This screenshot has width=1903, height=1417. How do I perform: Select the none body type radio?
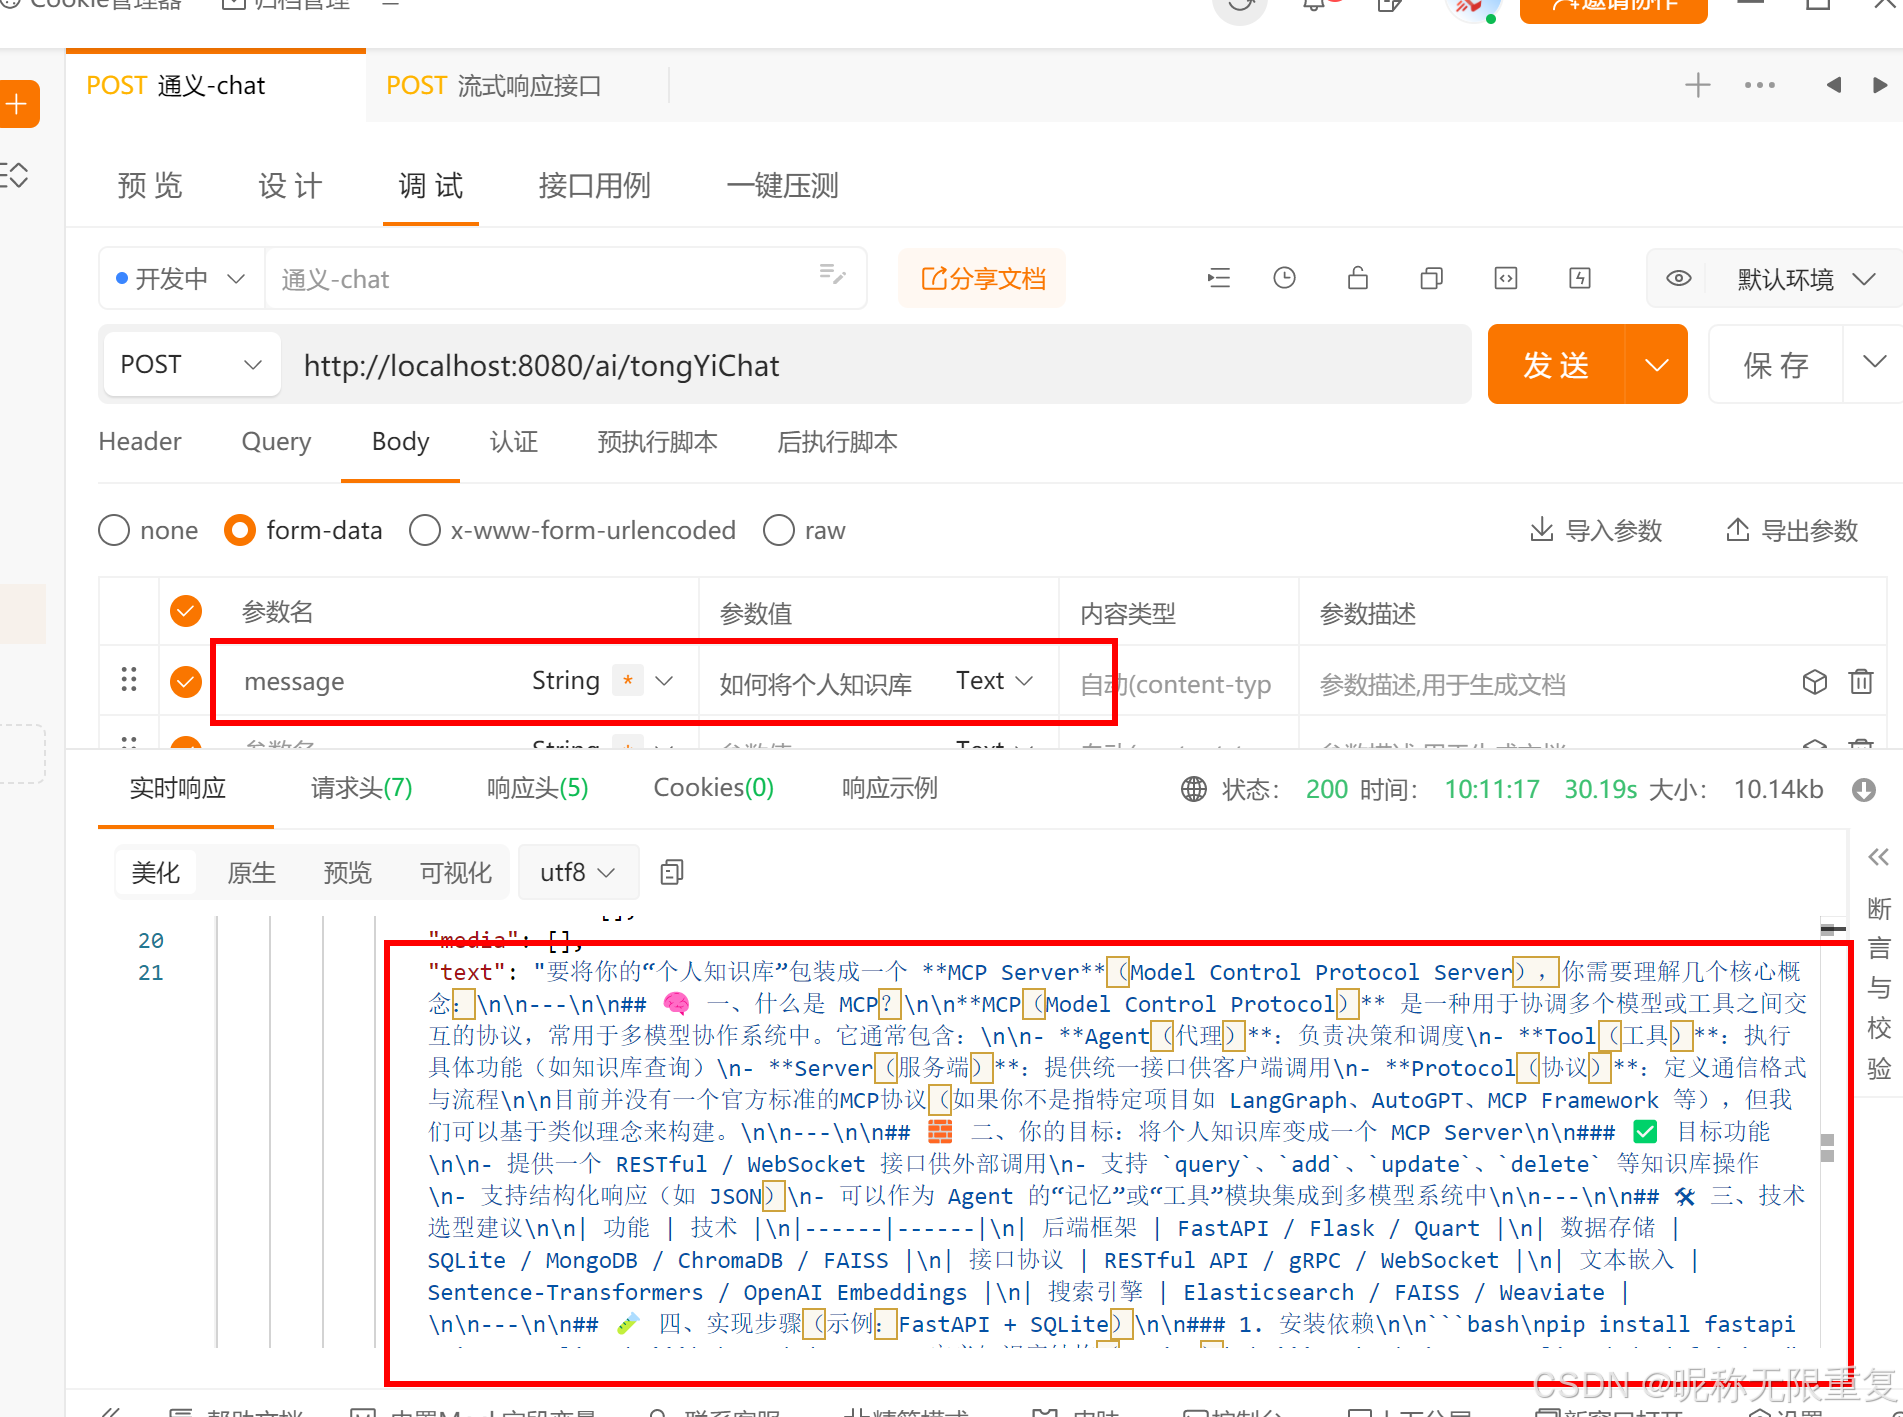click(x=114, y=530)
